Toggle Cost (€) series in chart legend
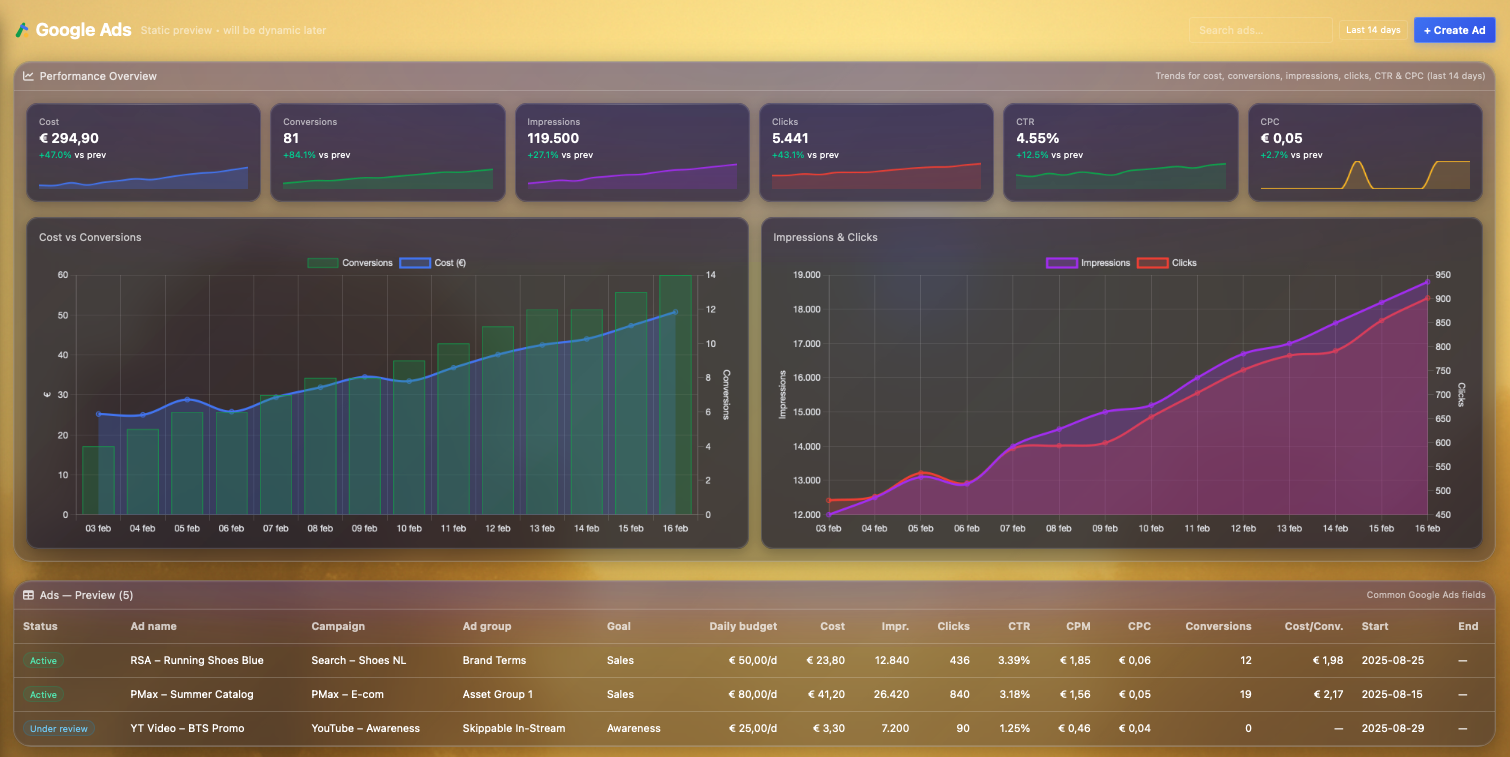 433,263
